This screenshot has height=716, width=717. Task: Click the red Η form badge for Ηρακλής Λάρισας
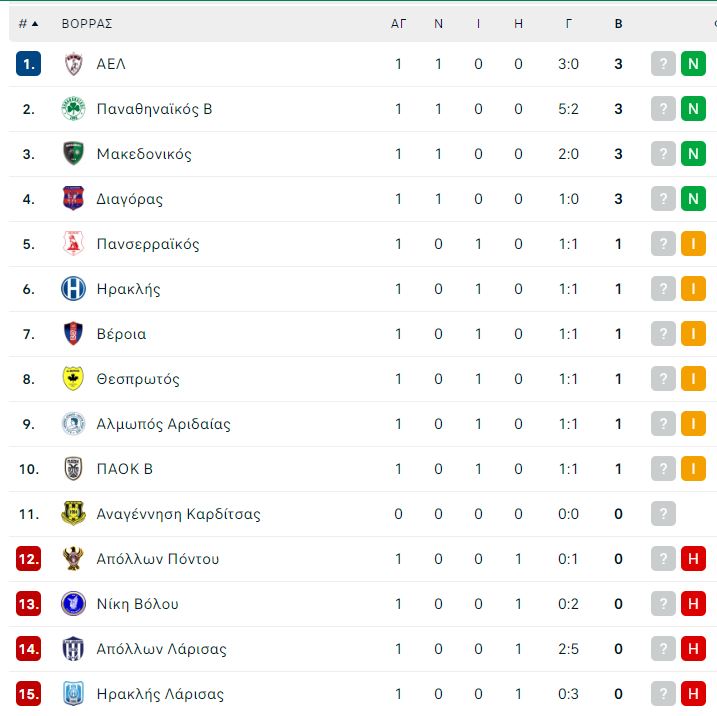point(693,694)
